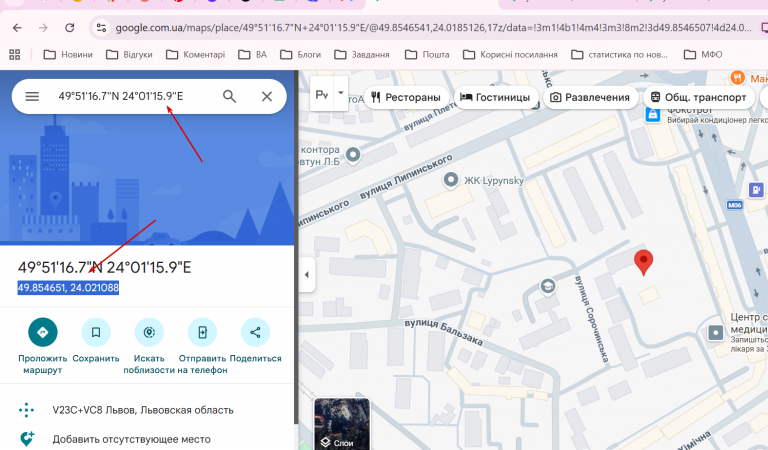The width and height of the screenshot is (768, 450).
Task: Open the apps grid in bookmarks bar
Action: 15,54
